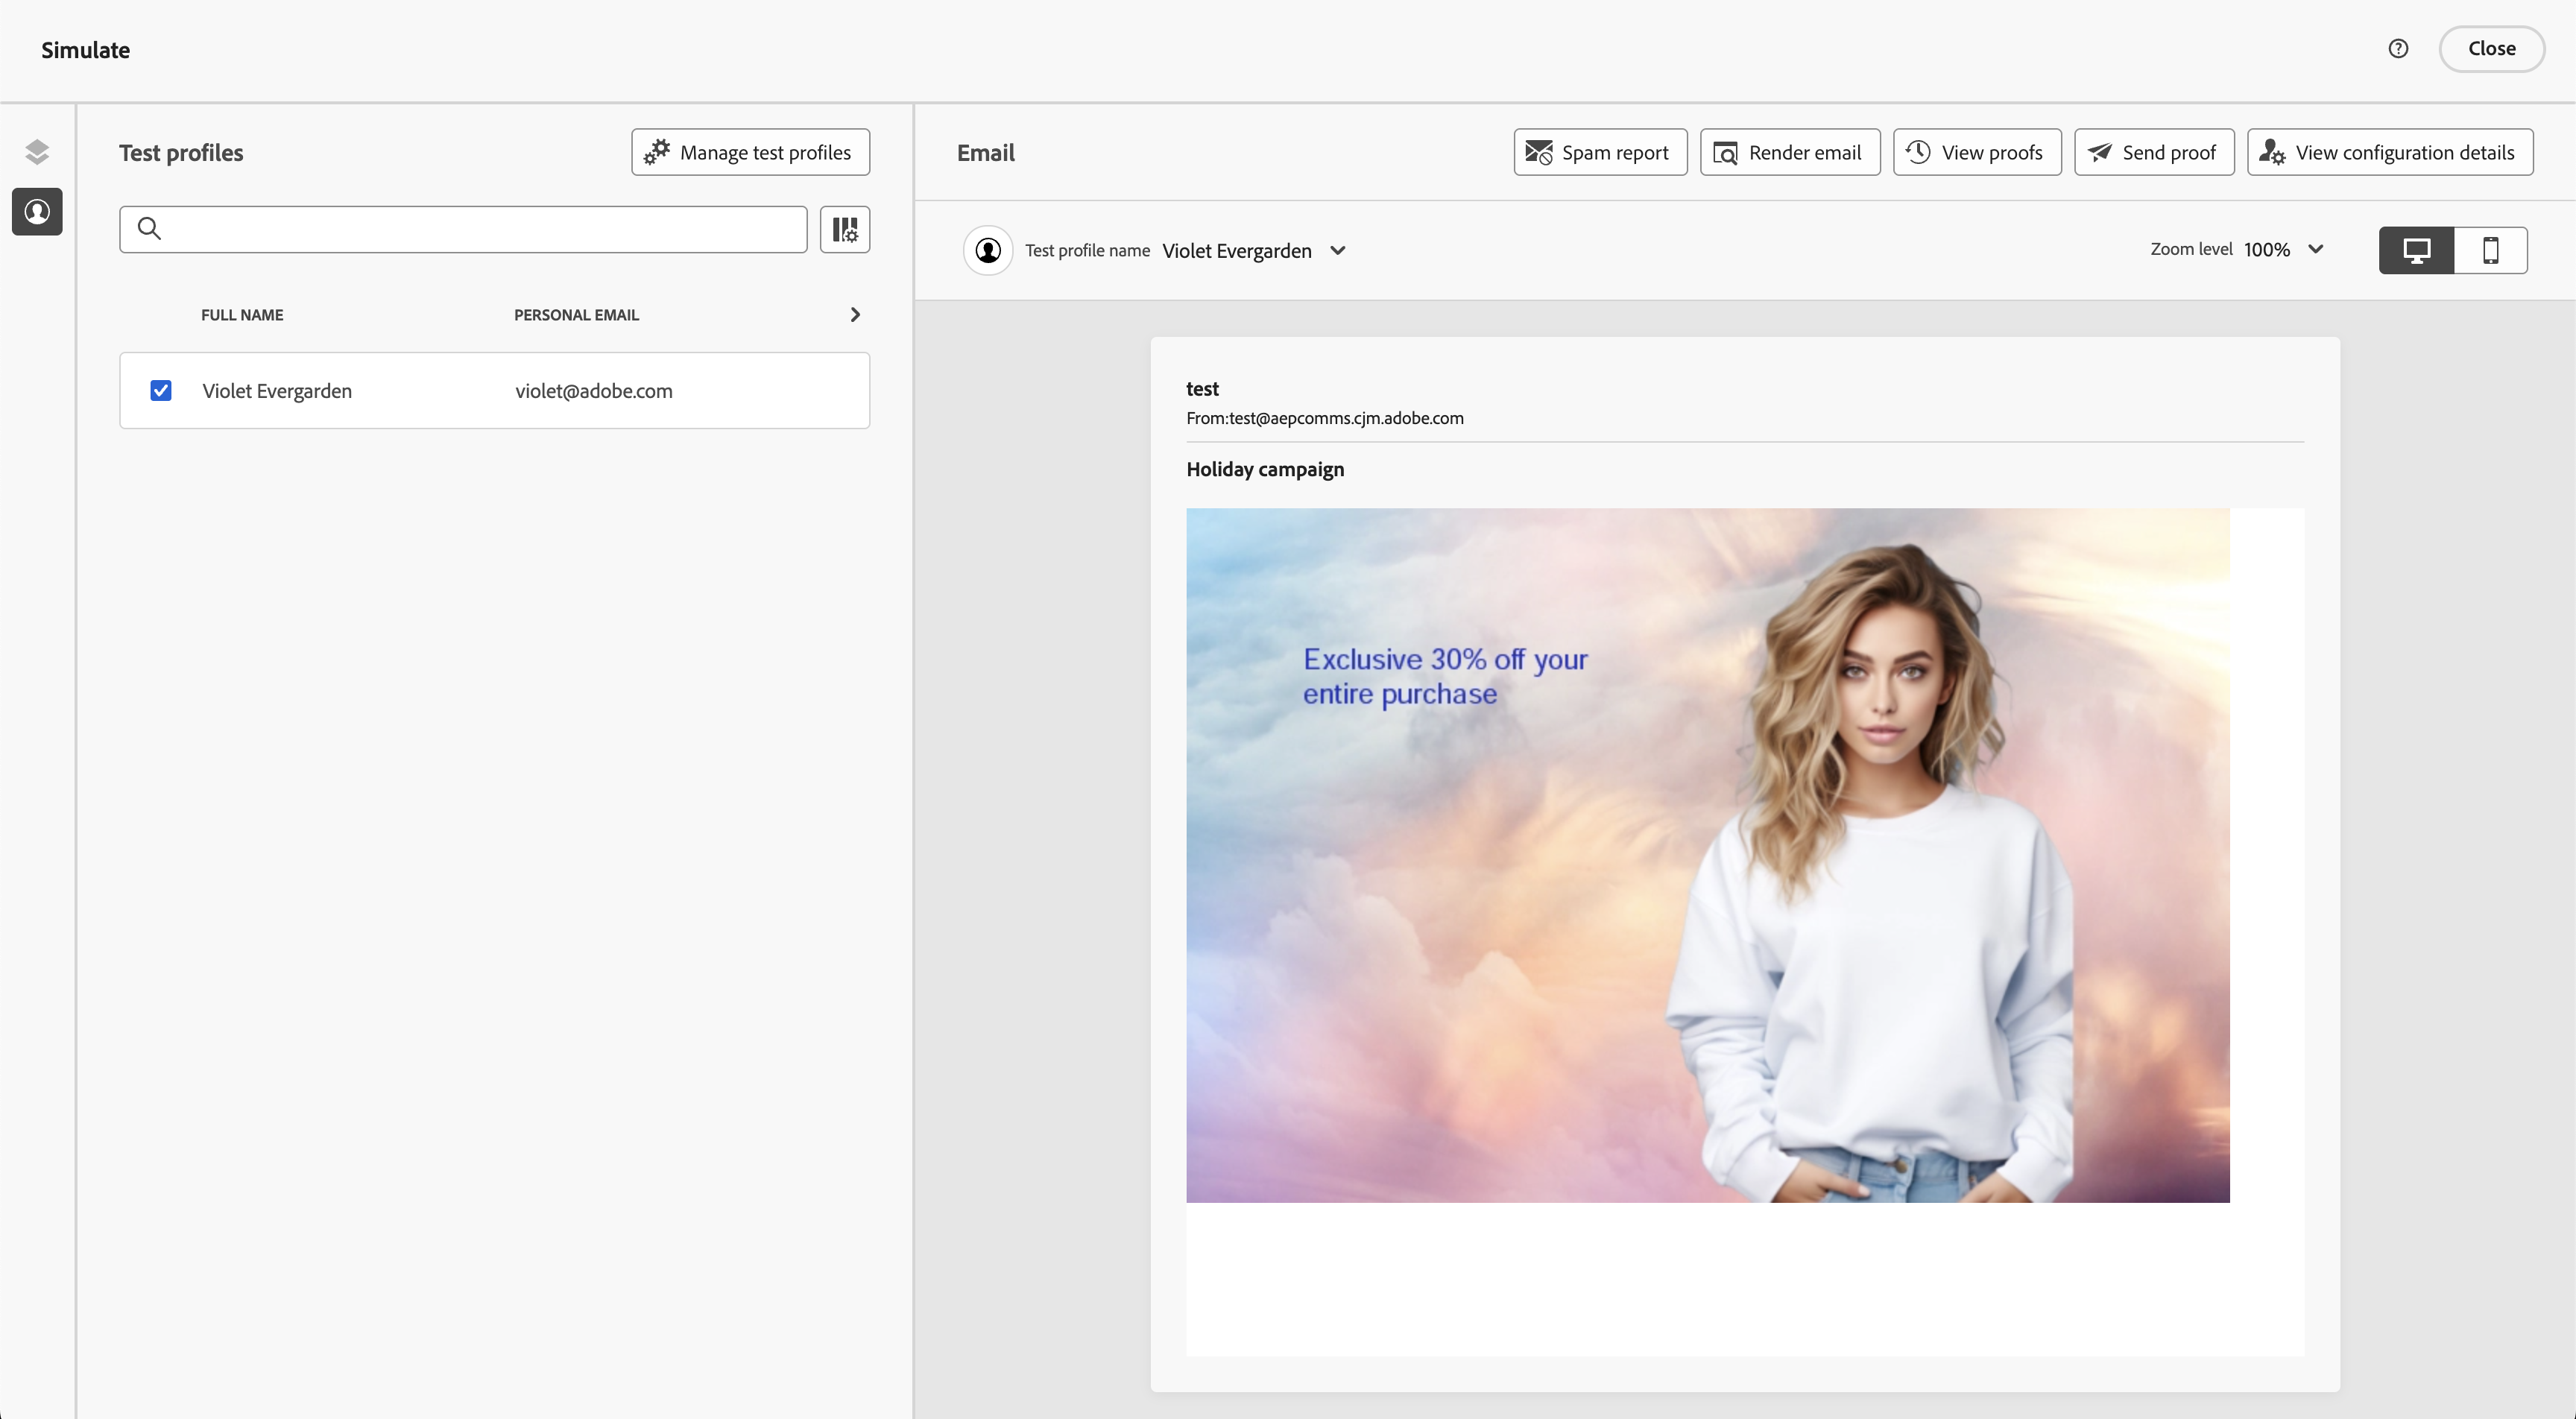Viewport: 2576px width, 1419px height.
Task: Click the help question mark icon
Action: point(2398,48)
